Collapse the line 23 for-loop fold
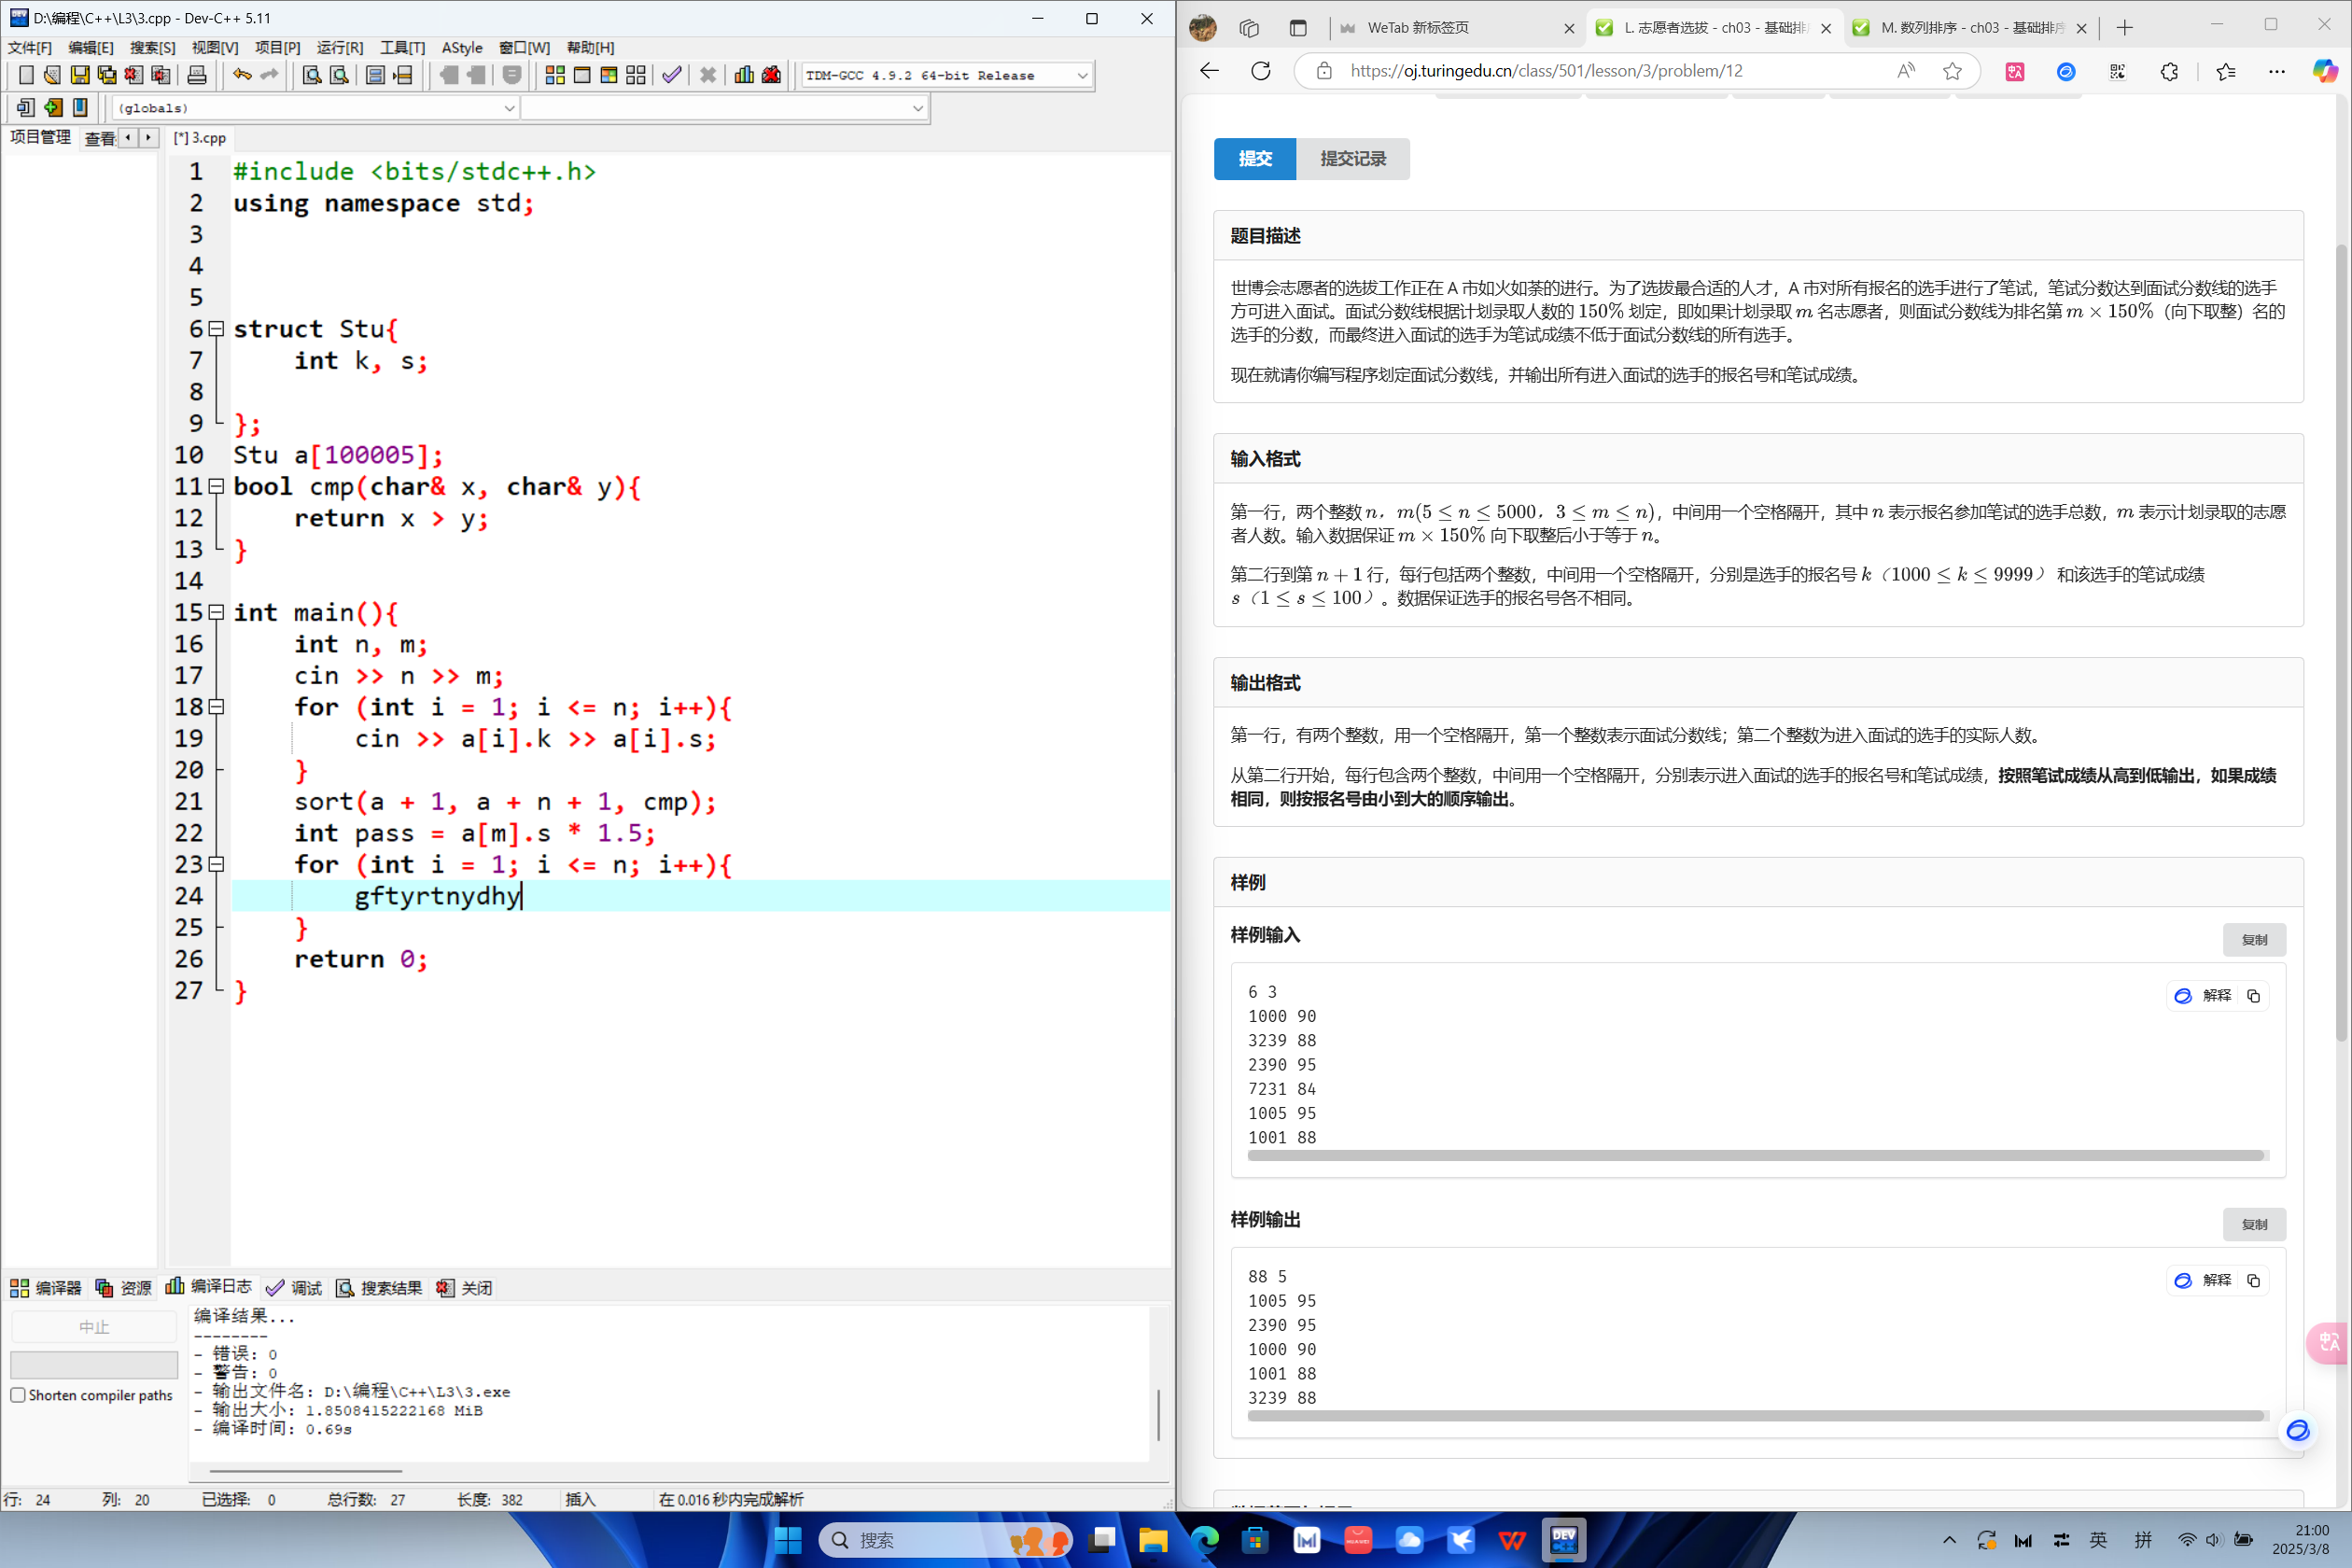Image resolution: width=2352 pixels, height=1568 pixels. tap(215, 864)
